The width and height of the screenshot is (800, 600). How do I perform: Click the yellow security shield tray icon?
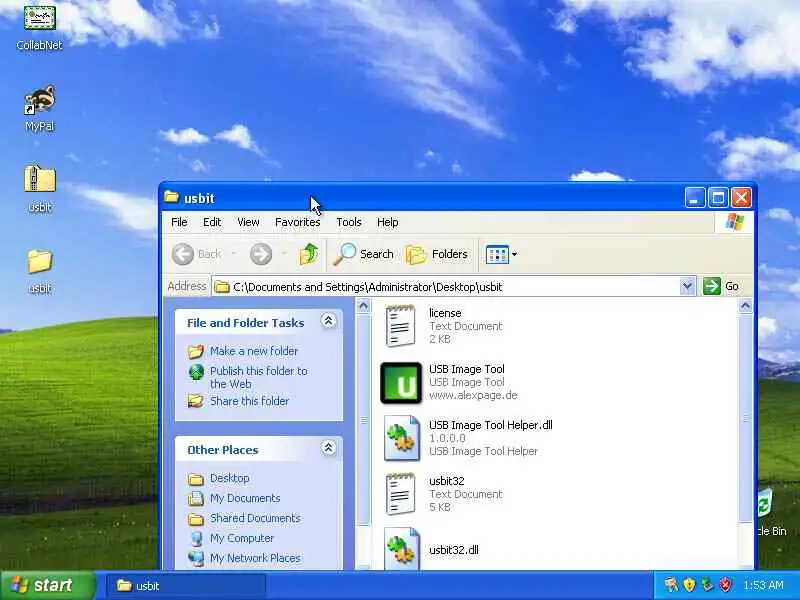(x=689, y=585)
